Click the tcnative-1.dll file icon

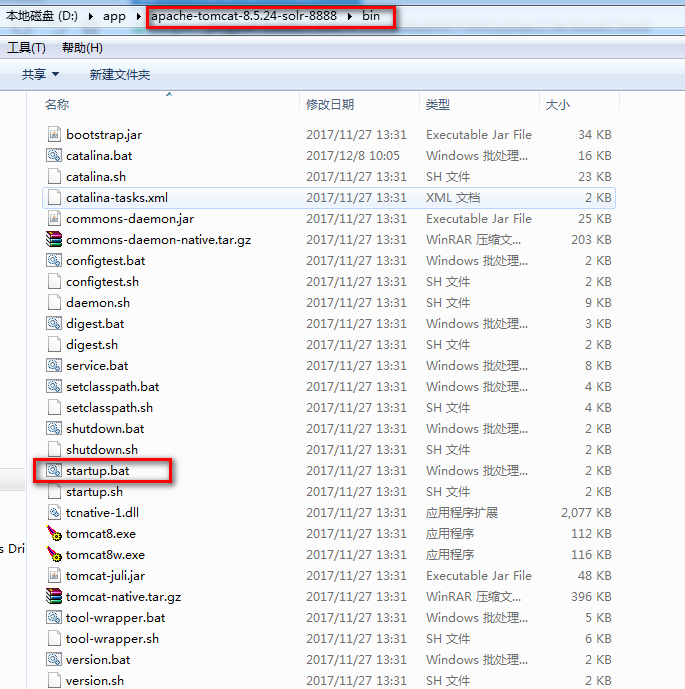coord(54,512)
